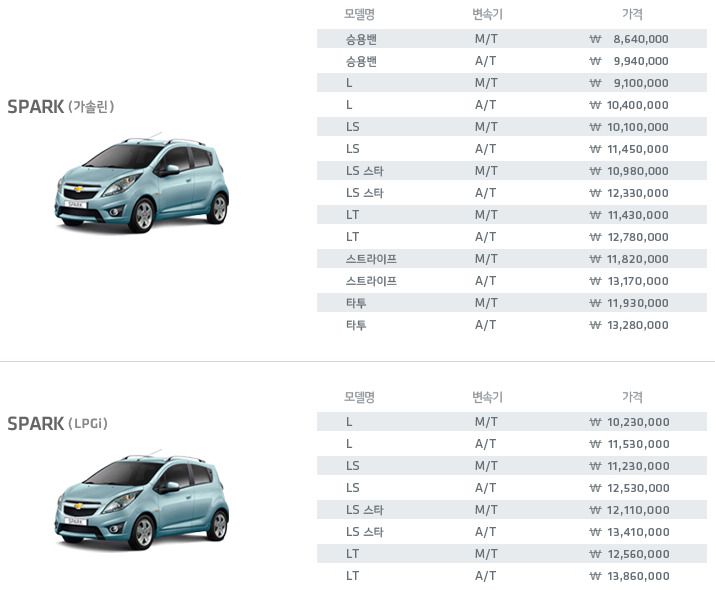The width and height of the screenshot is (715, 590).
Task: Select the LPGi price ₩ 12,110,000
Action: point(629,510)
